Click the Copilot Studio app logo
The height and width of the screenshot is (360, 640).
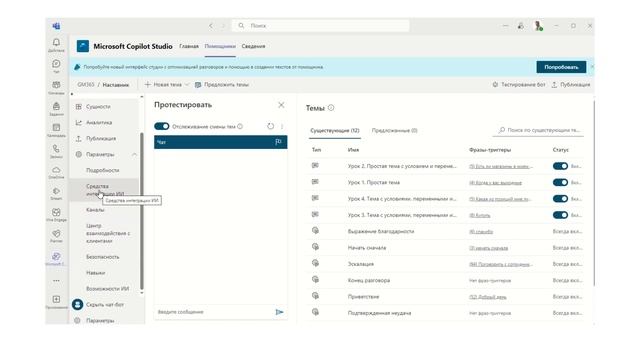[82, 46]
